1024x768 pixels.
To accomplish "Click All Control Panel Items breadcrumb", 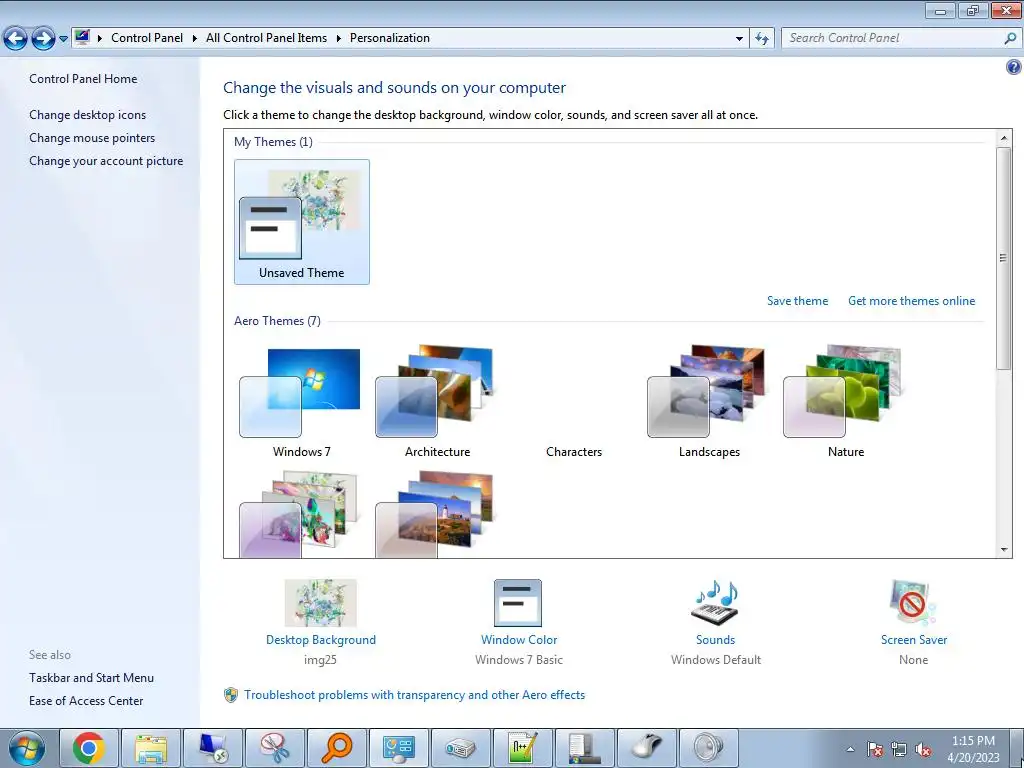I will click(x=266, y=38).
